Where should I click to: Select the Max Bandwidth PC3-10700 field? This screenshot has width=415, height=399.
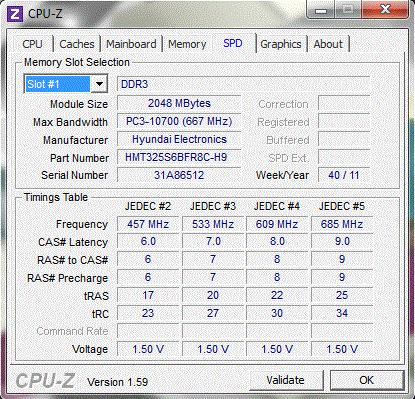tap(179, 121)
